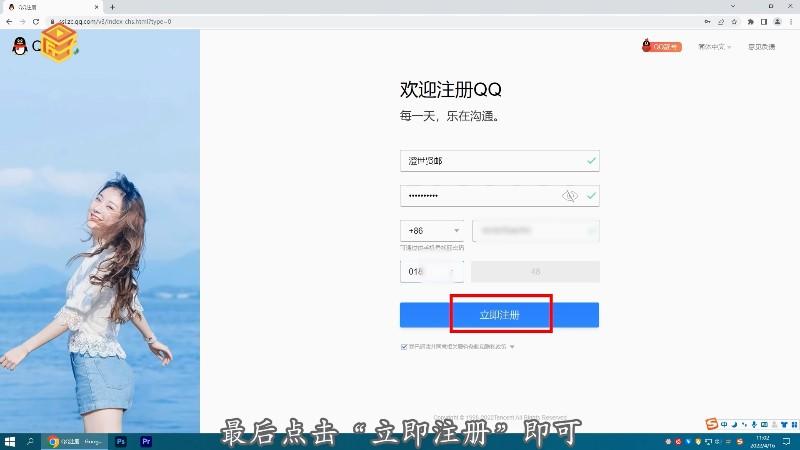
Task: Open the Extensions puzzle-piece icon
Action: tap(751, 22)
